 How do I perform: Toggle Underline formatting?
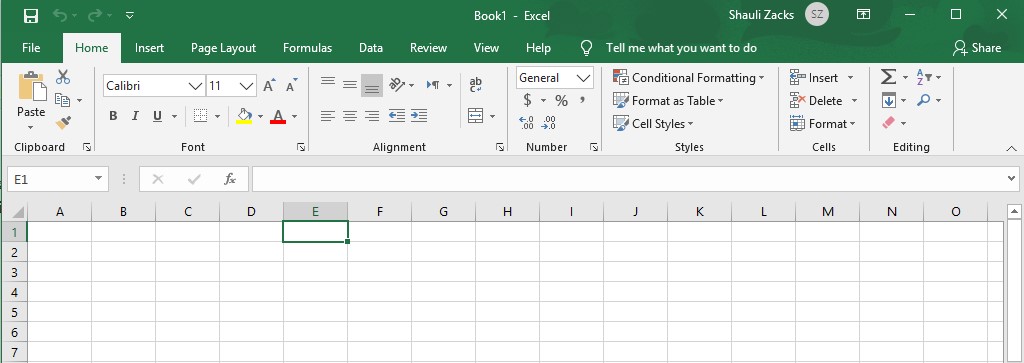click(x=157, y=116)
